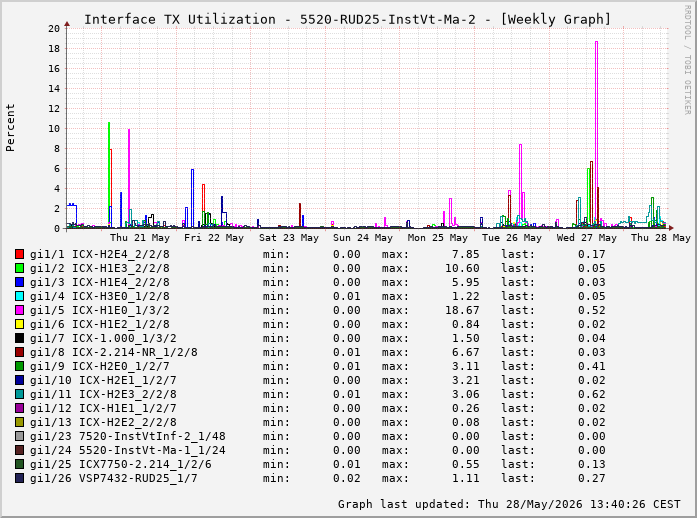Select legend label gi1/6 ICX-H1E2_1/2/8
The width and height of the screenshot is (697, 518).
click(x=100, y=324)
